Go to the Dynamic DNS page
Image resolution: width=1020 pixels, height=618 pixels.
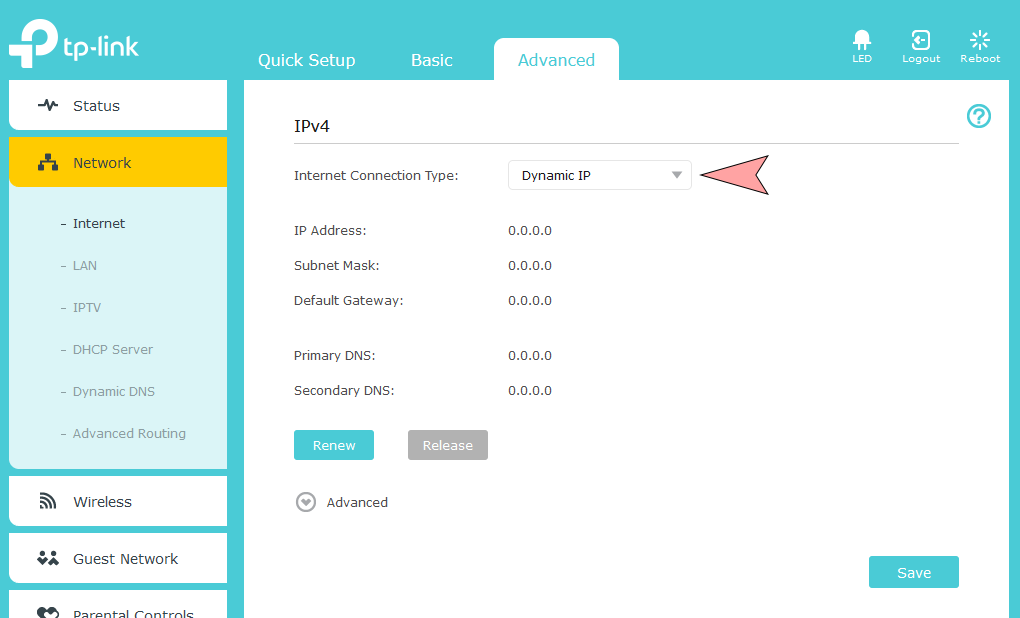pyautogui.click(x=113, y=392)
